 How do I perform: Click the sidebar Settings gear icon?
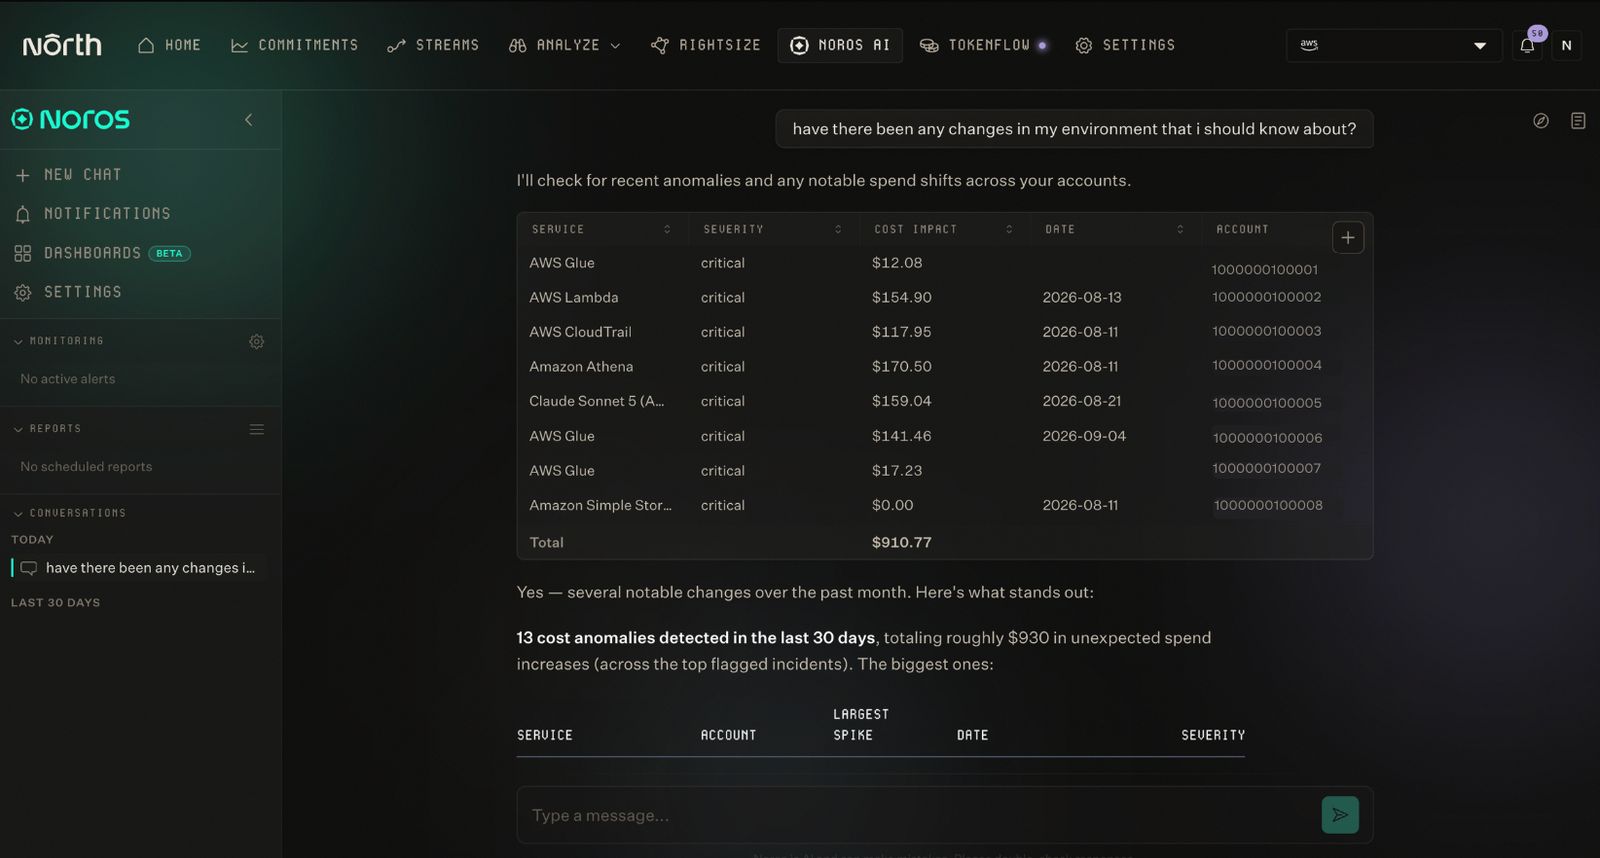[x=23, y=293]
